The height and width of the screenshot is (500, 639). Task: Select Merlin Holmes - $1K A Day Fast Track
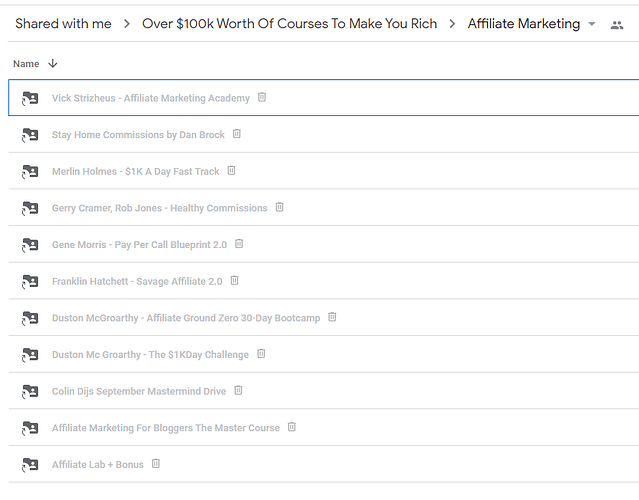136,172
